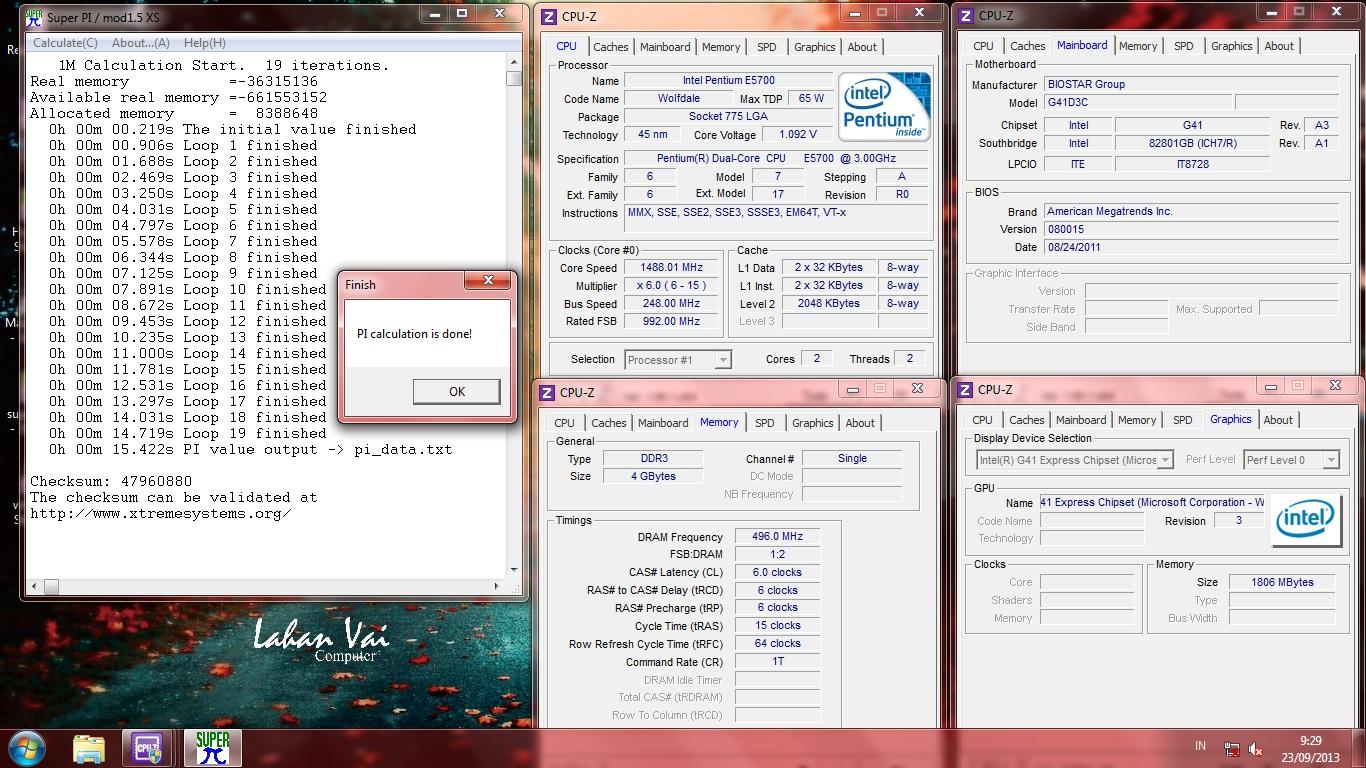This screenshot has height=768, width=1366.
Task: Select About tab in the Processor CPU-Z window
Action: tap(862, 47)
